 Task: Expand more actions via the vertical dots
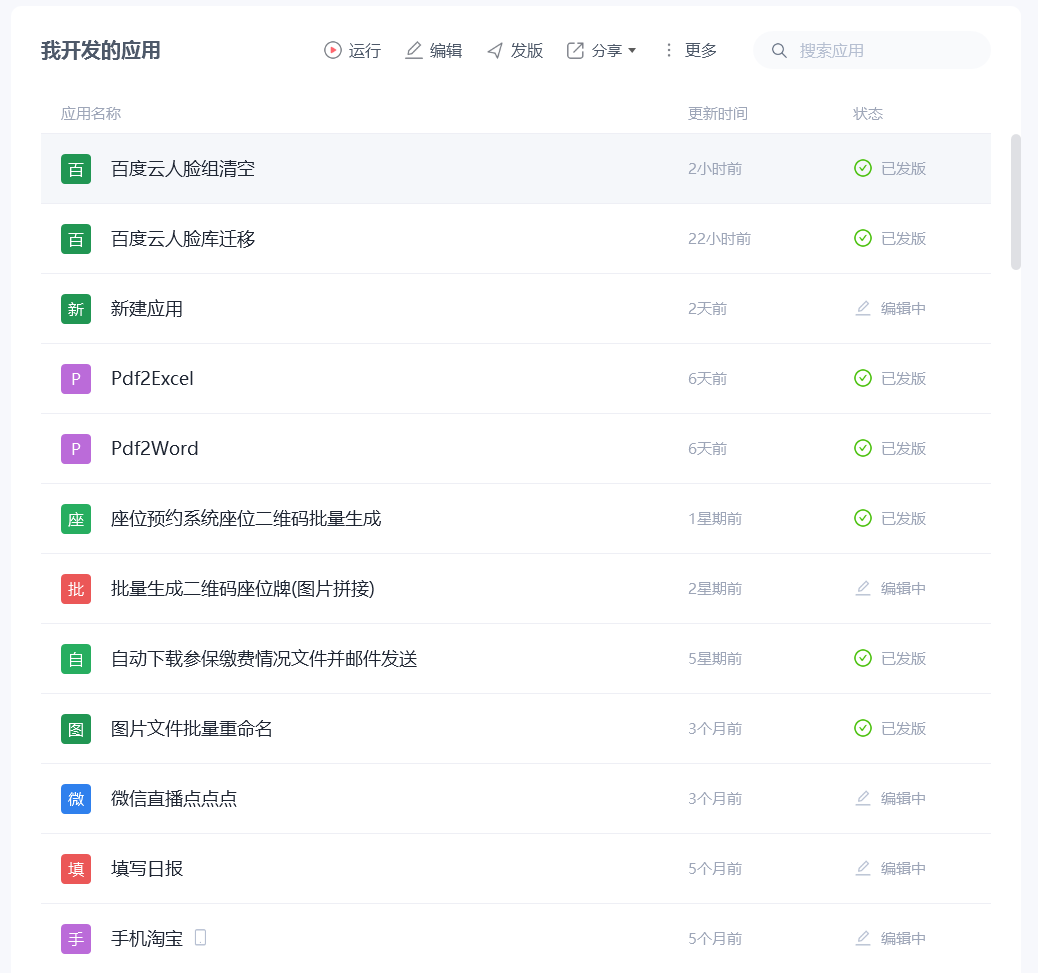pyautogui.click(x=668, y=50)
